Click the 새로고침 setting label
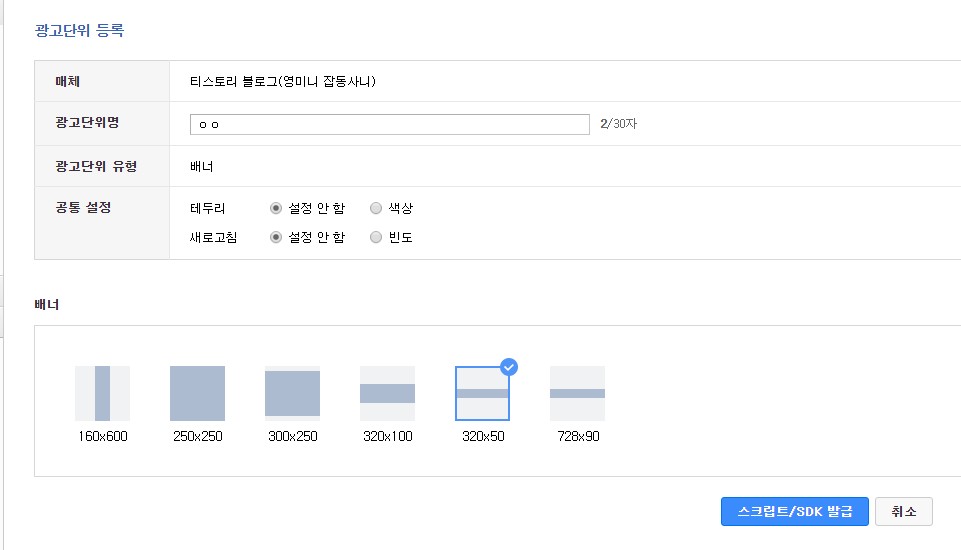Screen dimensions: 961x550 [x=213, y=237]
